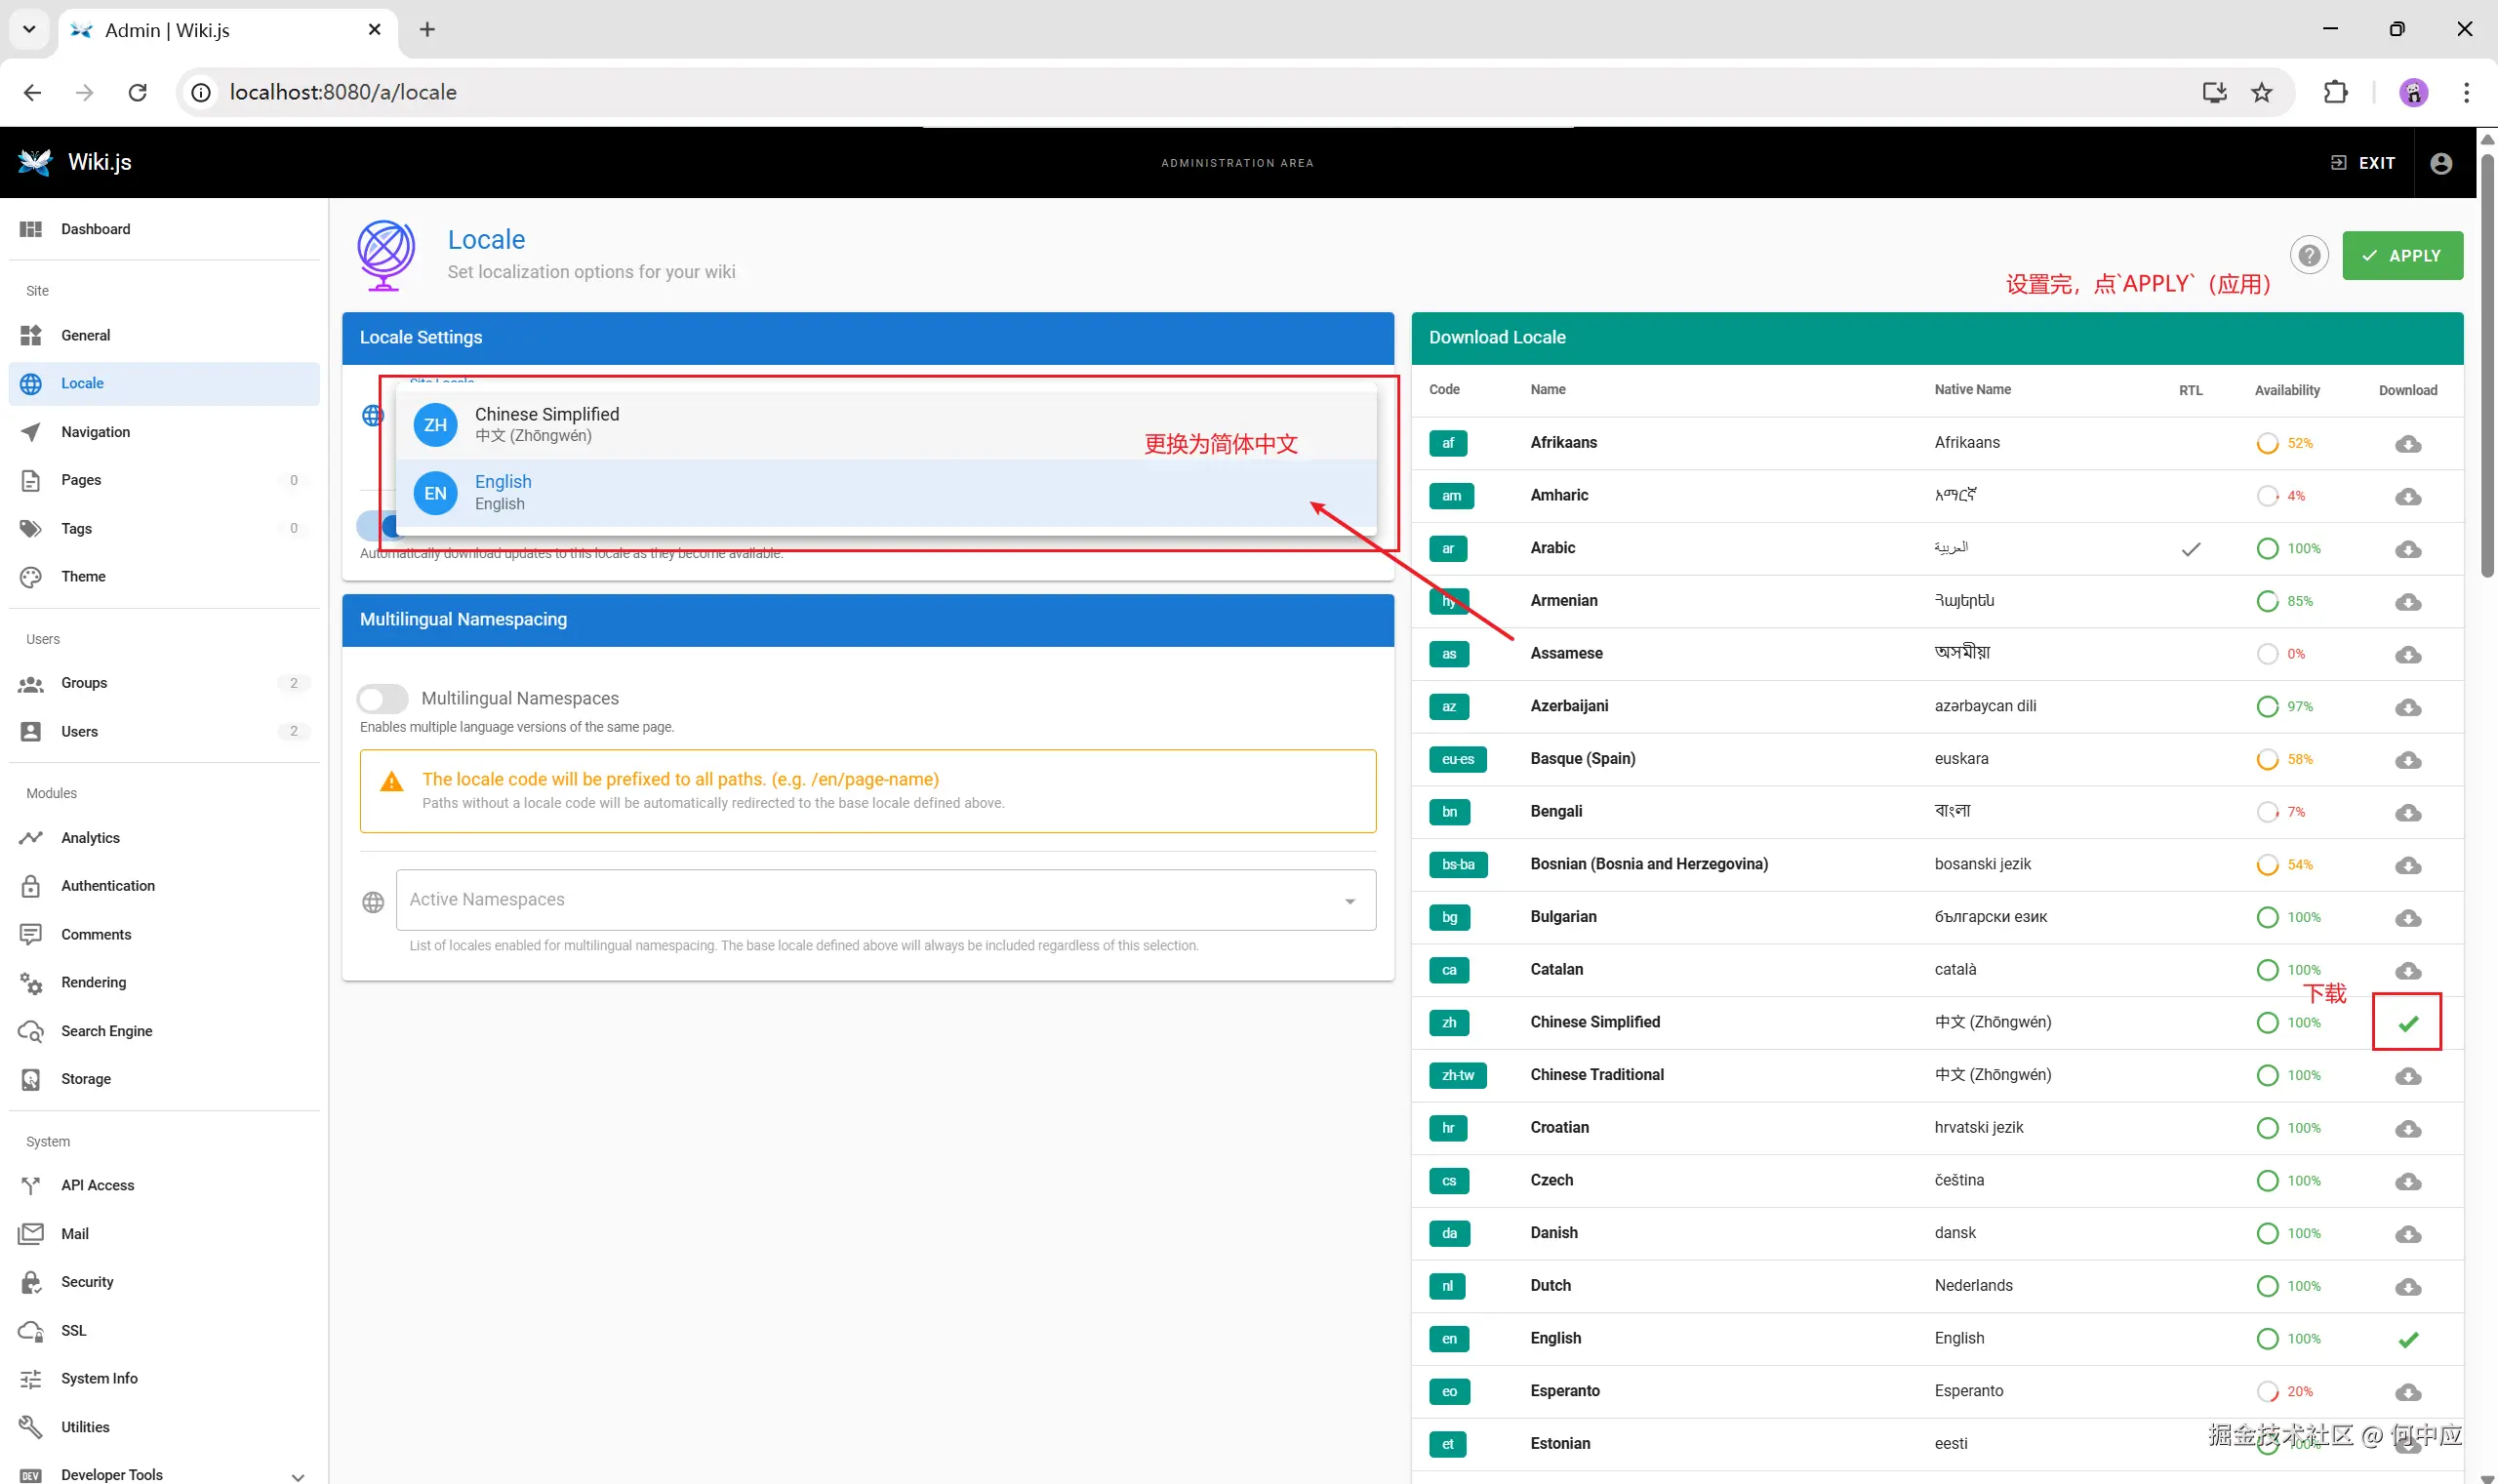Click the browser extensions puzzle icon
This screenshot has width=2498, height=1484.
tap(2335, 92)
